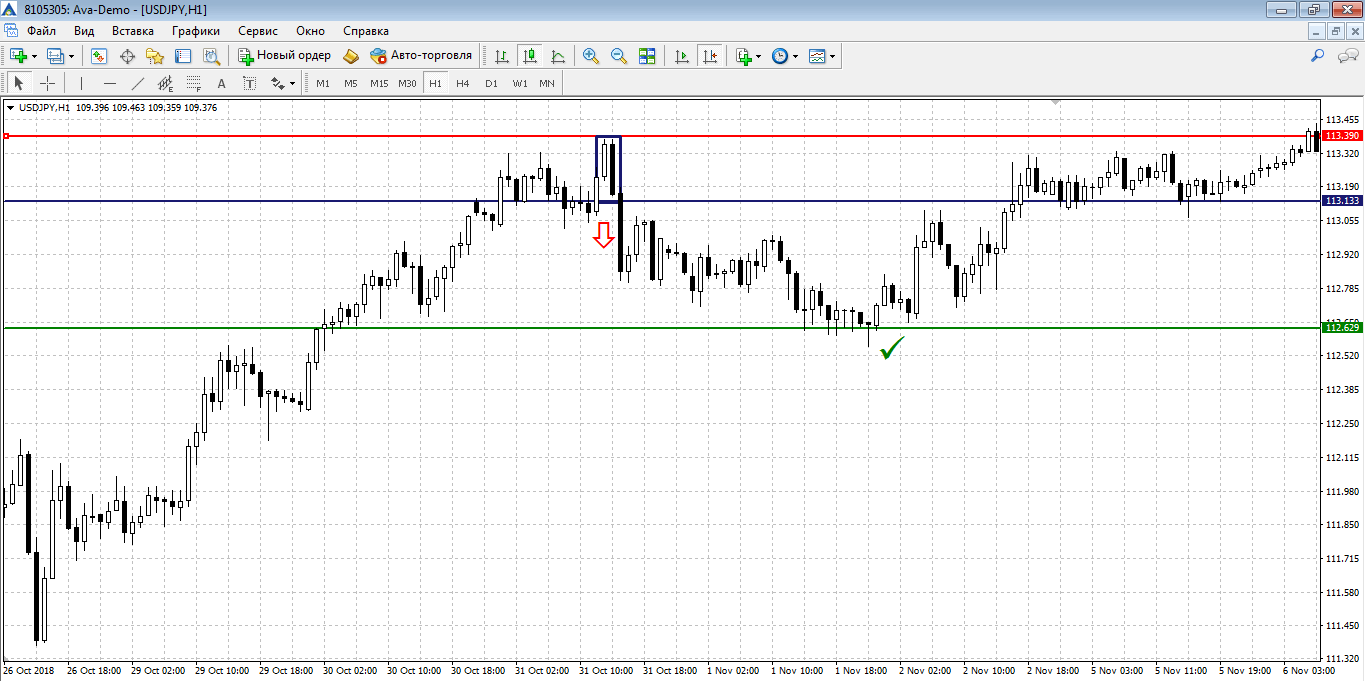Image resolution: width=1365 pixels, height=681 pixels.
Task: Tile chart windows icon
Action: pyautogui.click(x=647, y=56)
